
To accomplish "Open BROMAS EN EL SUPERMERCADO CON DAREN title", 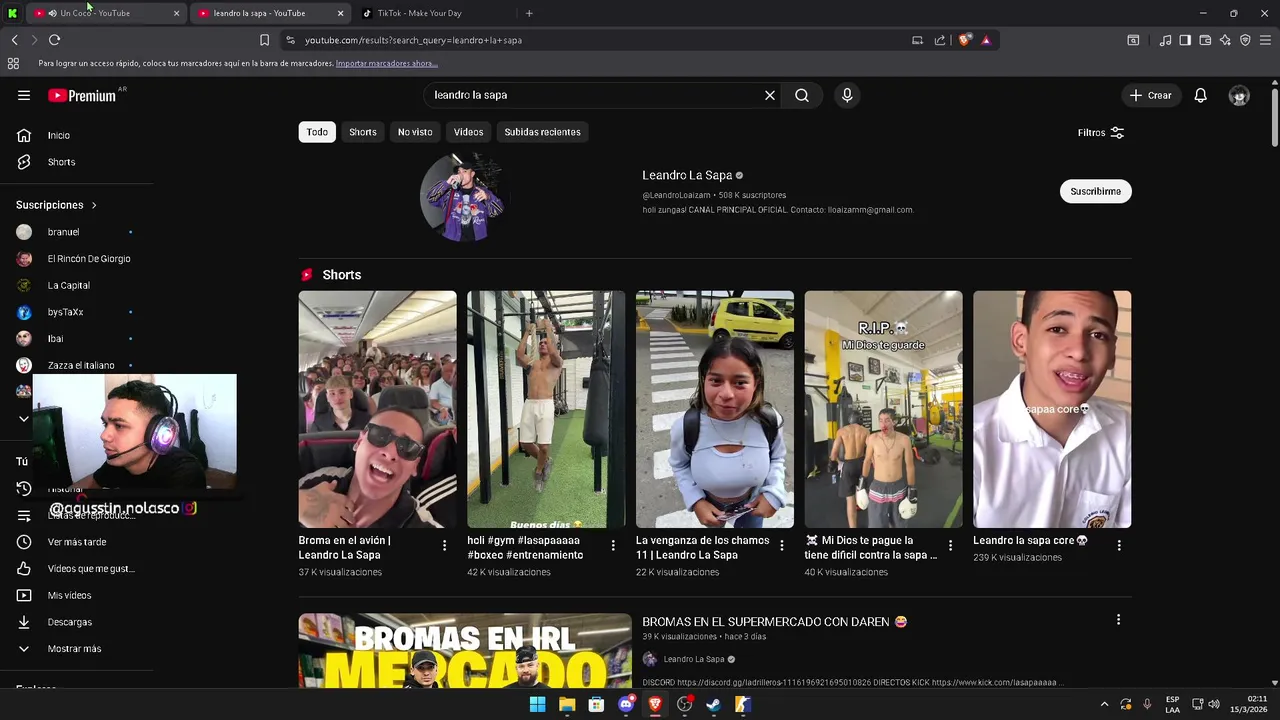I will [775, 622].
